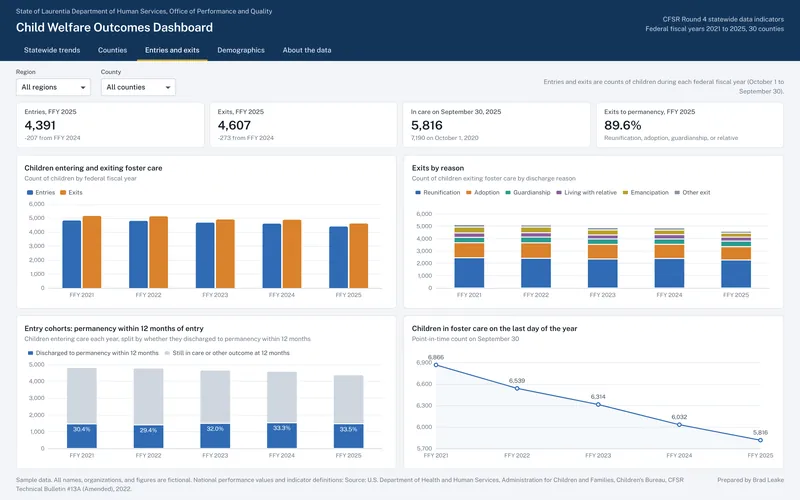Click the 33.5% bar segment for FFY 2025
800x500 pixels.
(348, 436)
